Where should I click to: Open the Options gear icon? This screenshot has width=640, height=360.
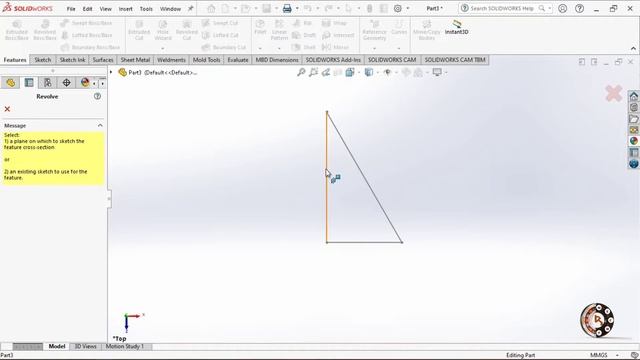click(x=398, y=9)
